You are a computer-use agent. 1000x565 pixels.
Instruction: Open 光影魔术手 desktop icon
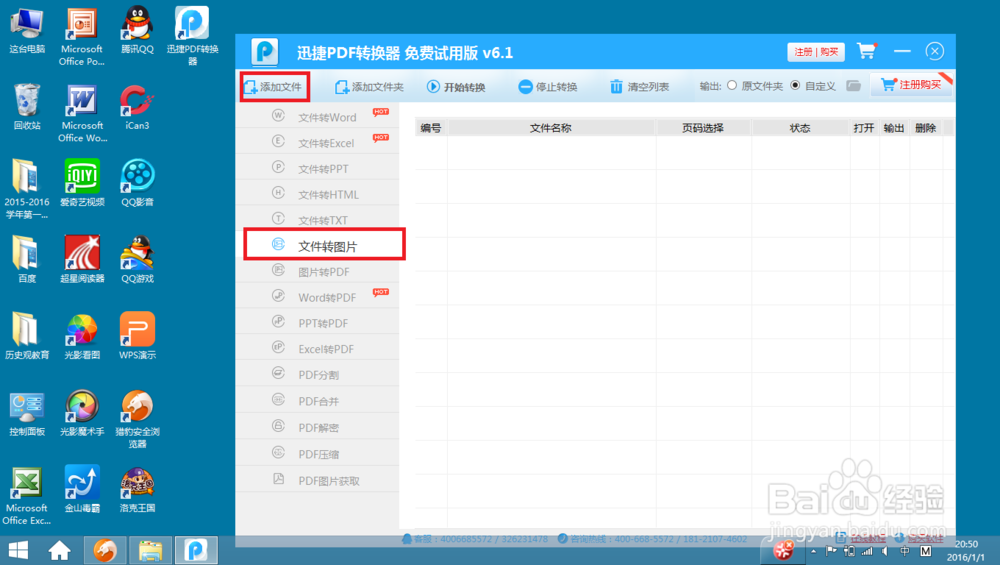tap(82, 413)
